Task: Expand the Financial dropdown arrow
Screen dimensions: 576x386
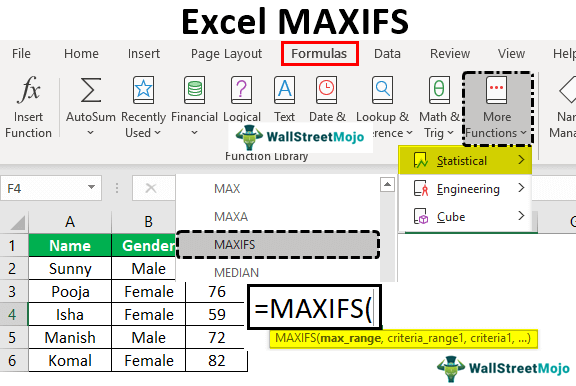Action: 194,133
